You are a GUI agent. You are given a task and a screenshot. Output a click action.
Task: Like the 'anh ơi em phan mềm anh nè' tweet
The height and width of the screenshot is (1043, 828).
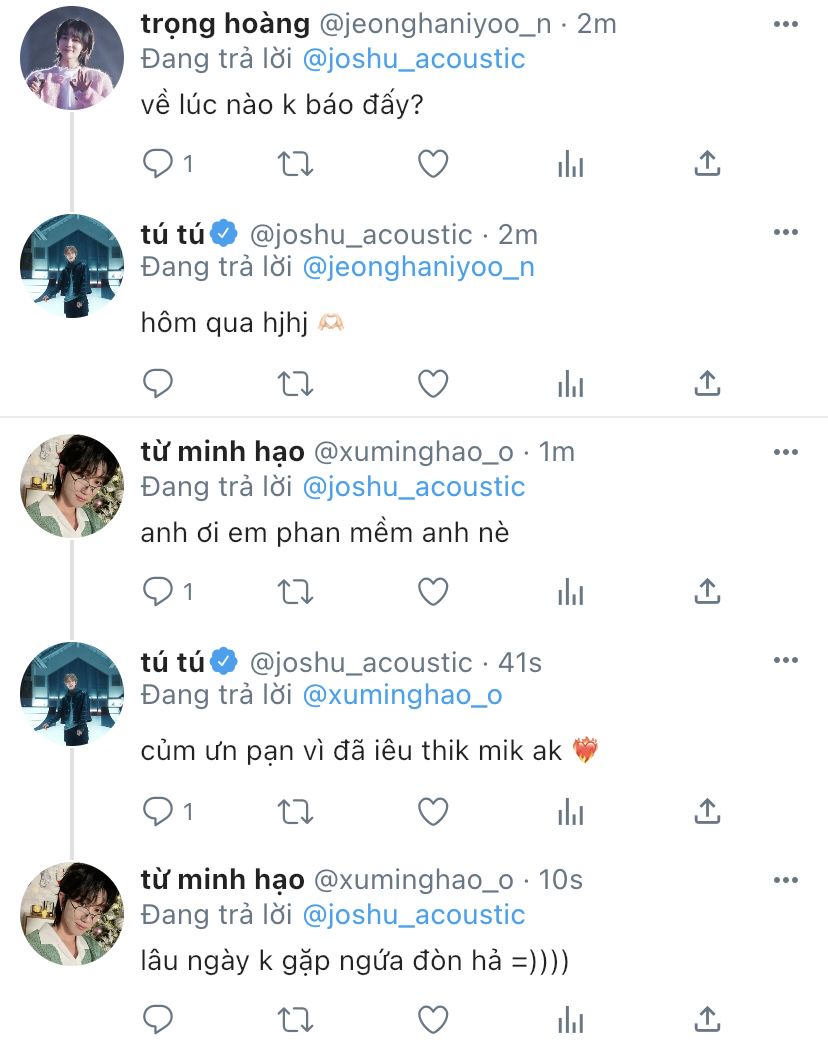point(432,591)
